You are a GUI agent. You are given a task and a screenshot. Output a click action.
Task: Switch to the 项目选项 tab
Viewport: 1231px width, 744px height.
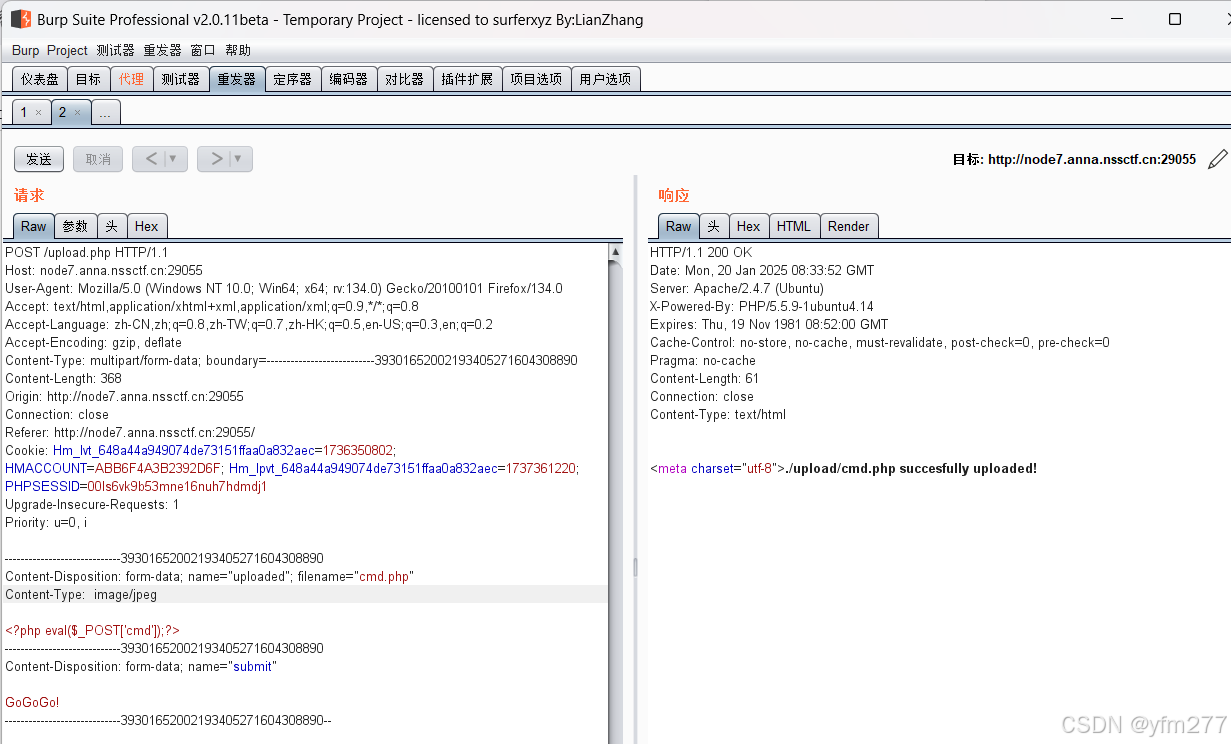click(x=537, y=79)
